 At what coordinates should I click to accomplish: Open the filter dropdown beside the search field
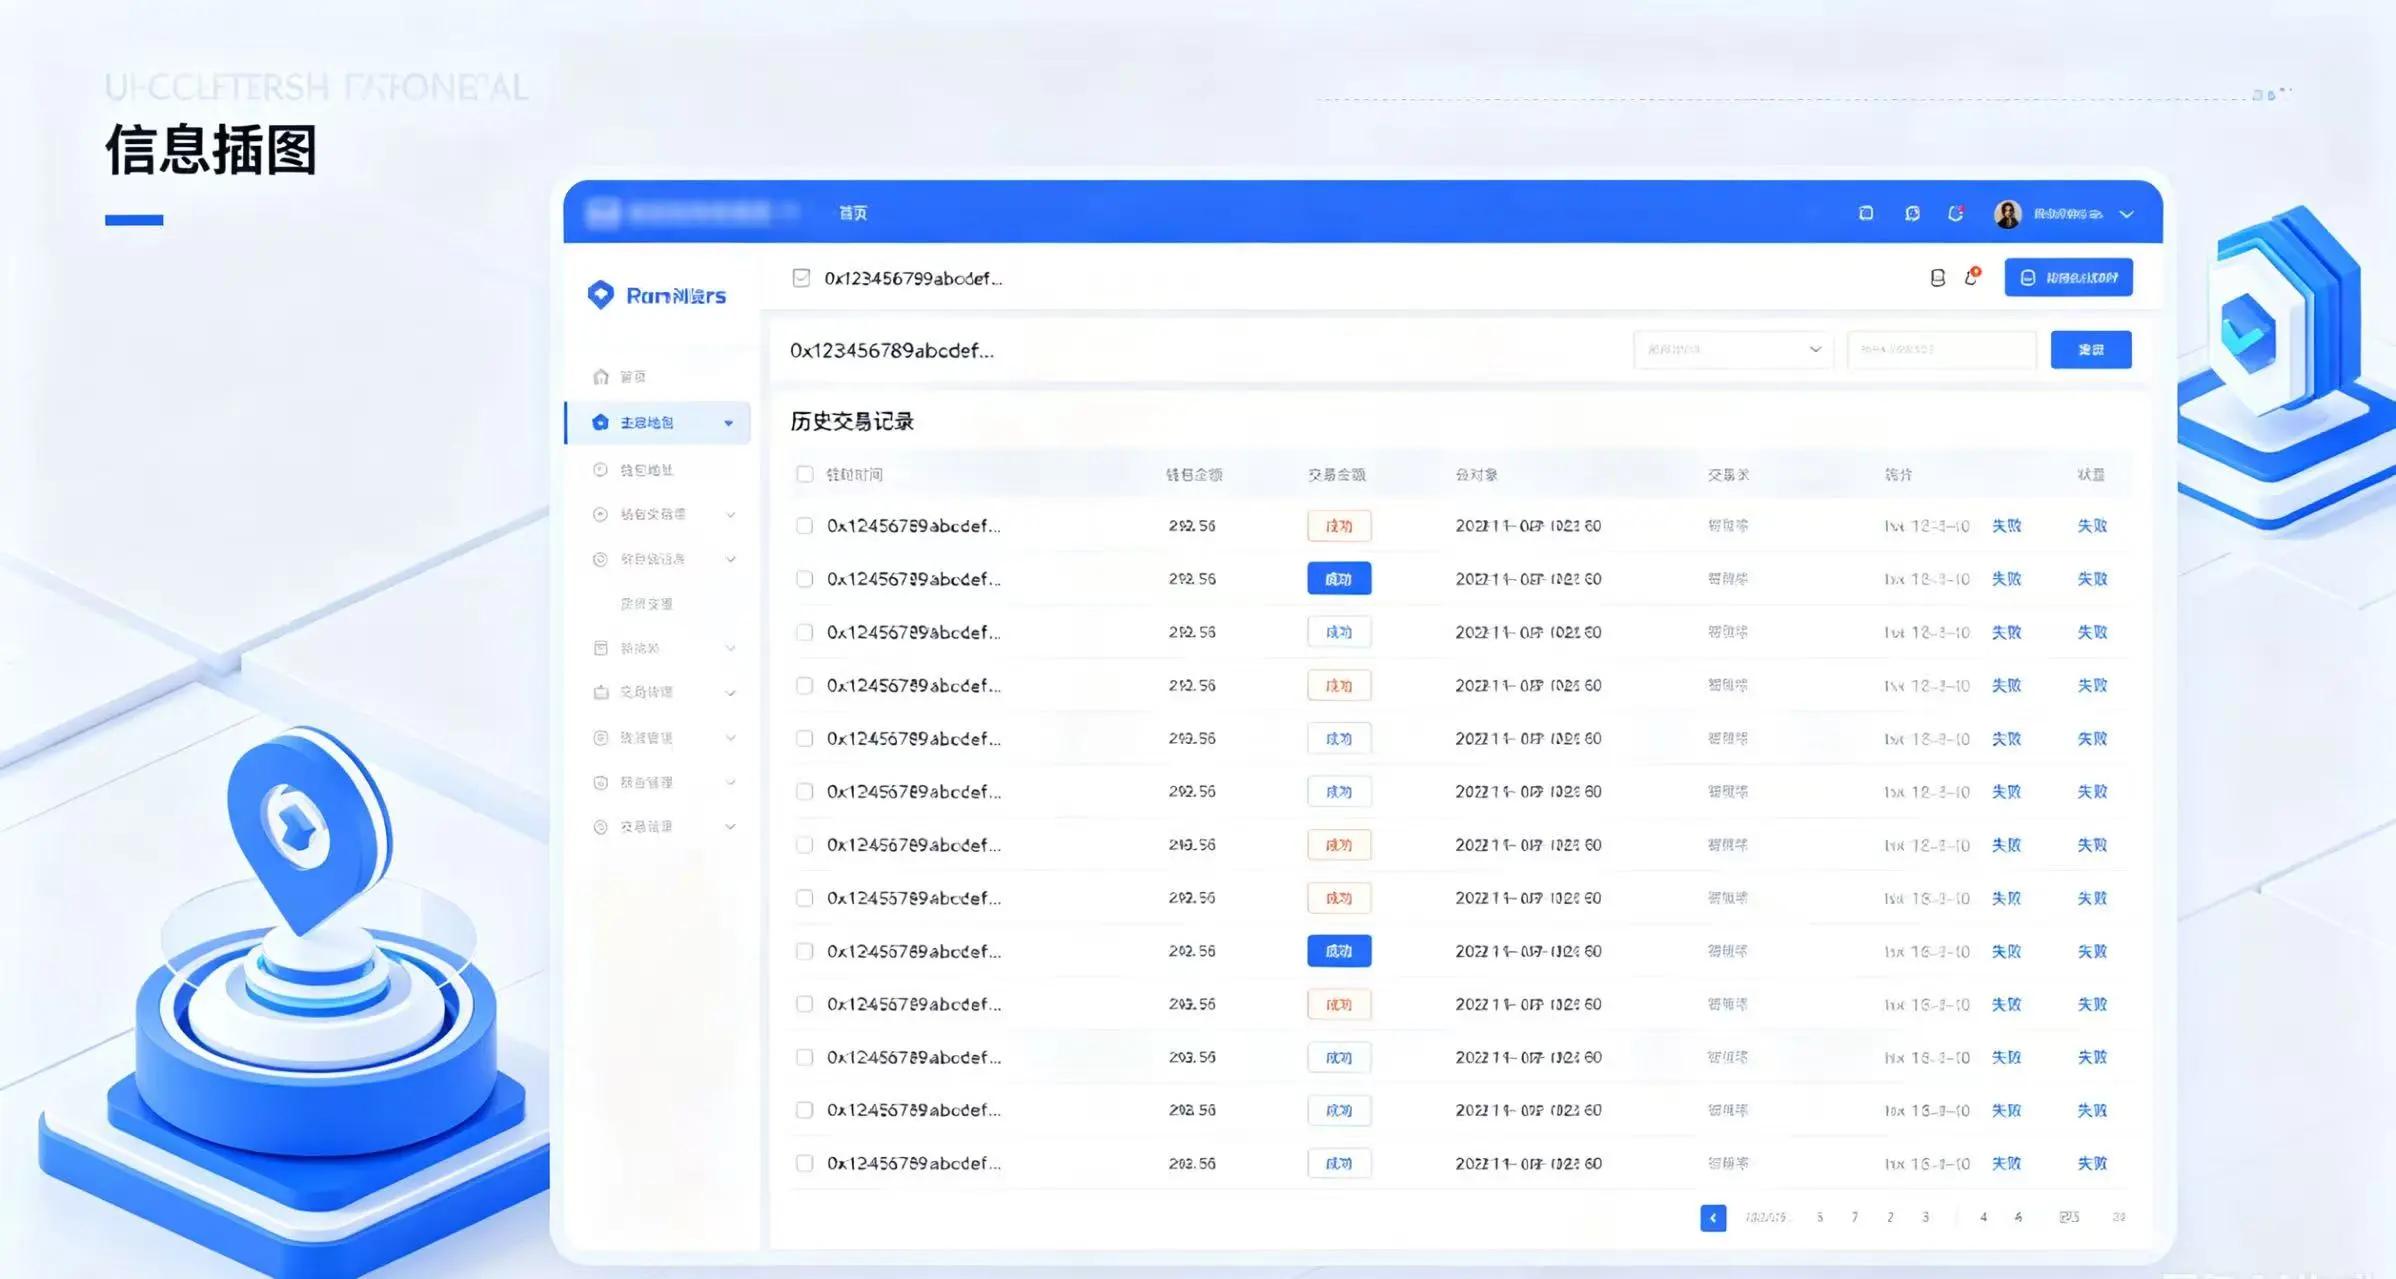pos(1733,350)
